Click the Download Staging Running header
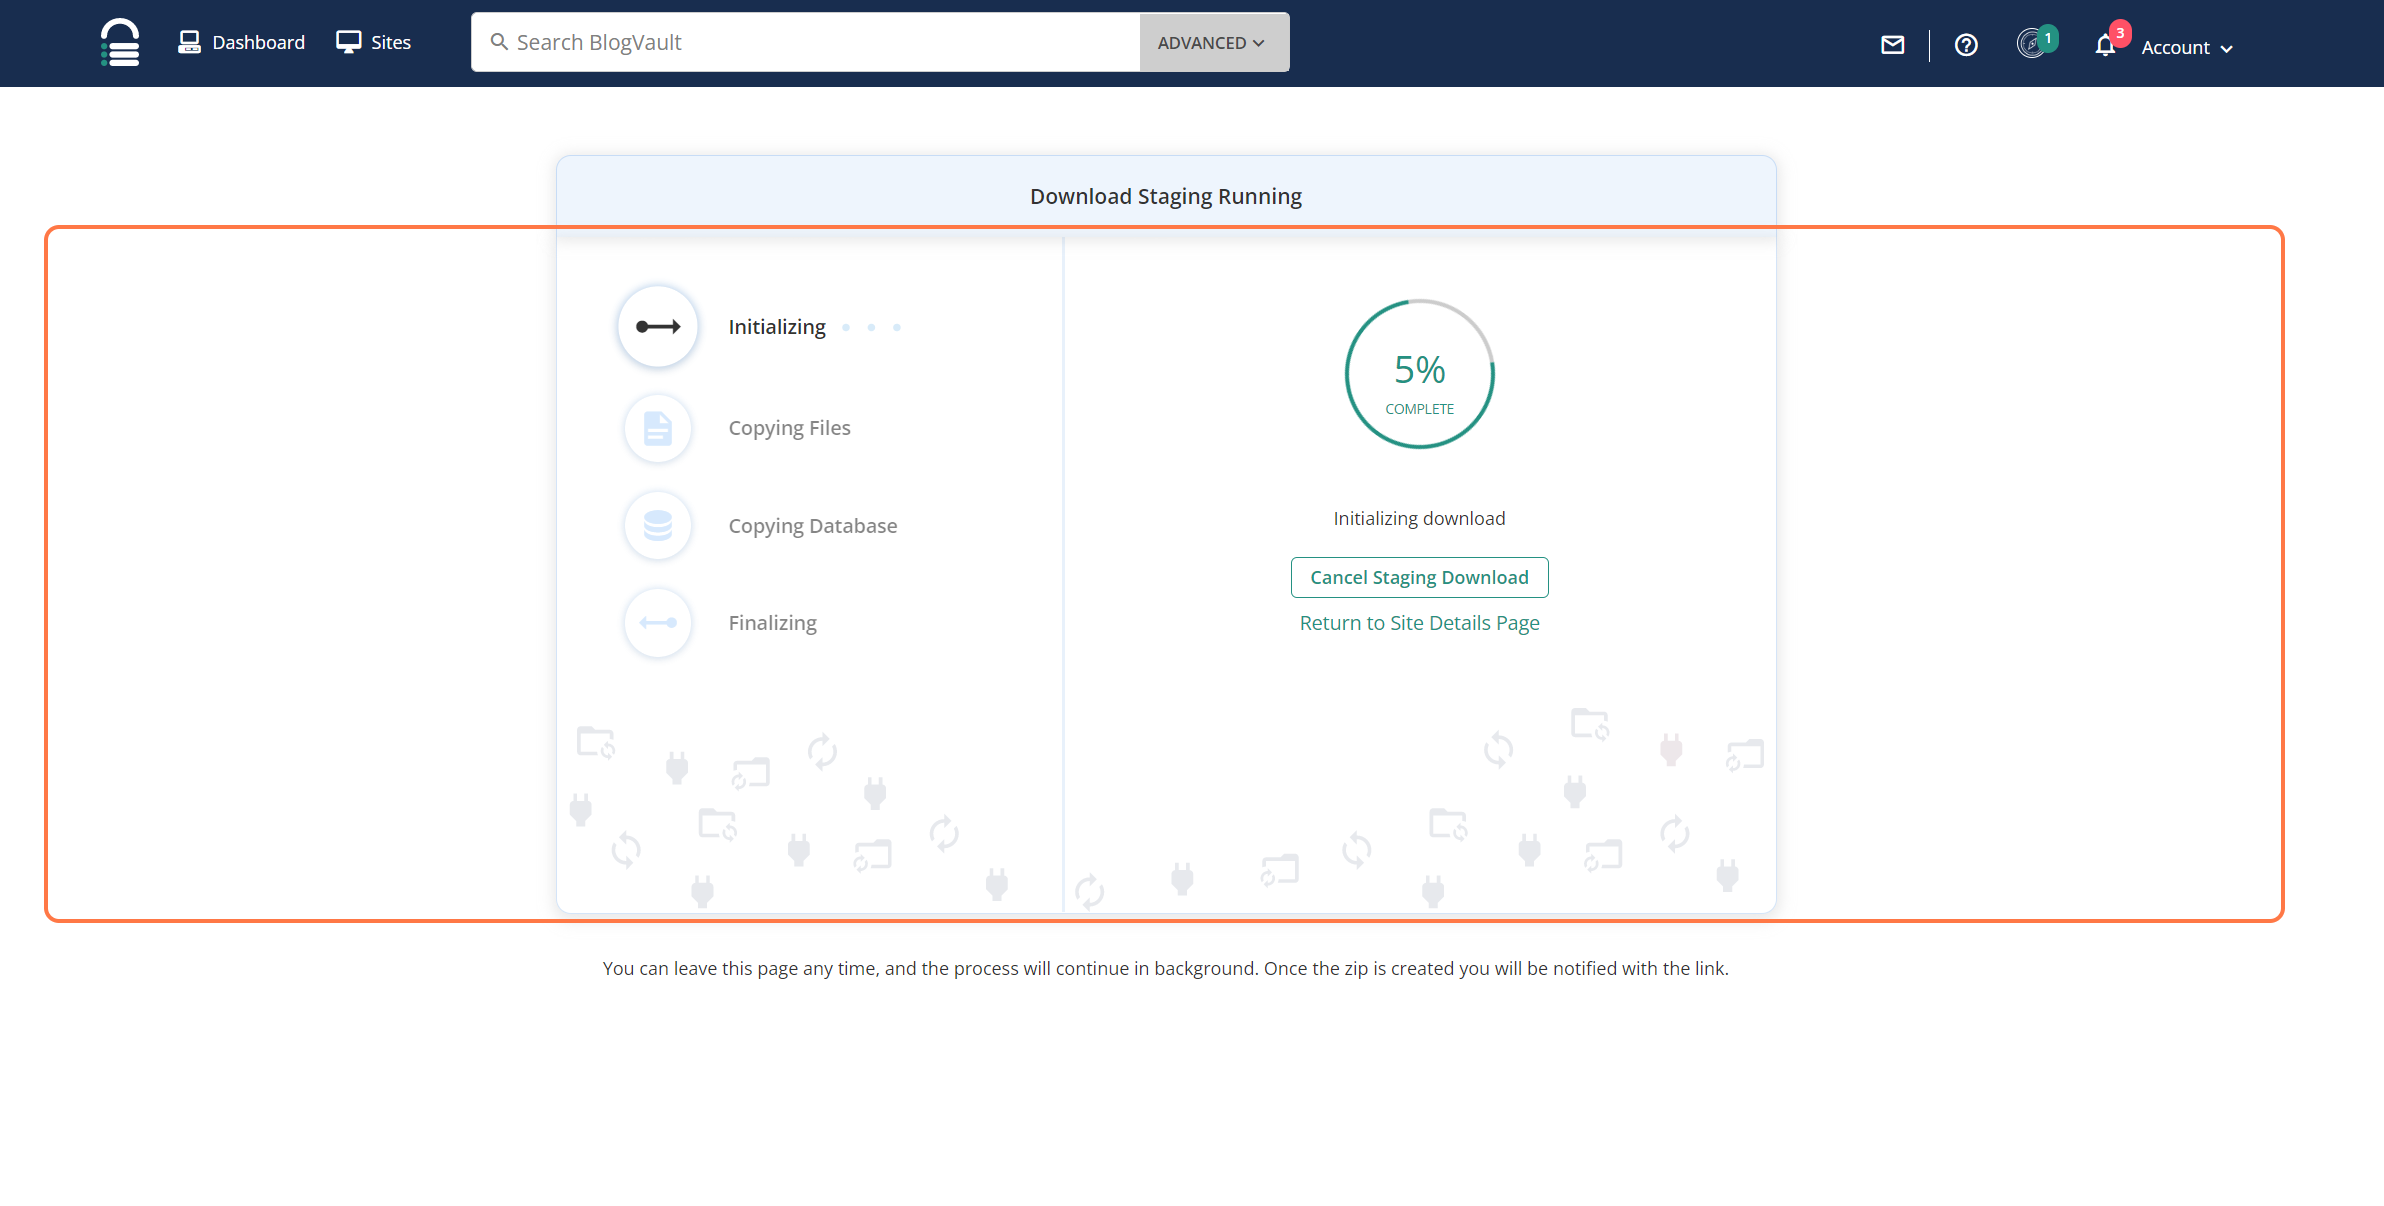 1165,196
